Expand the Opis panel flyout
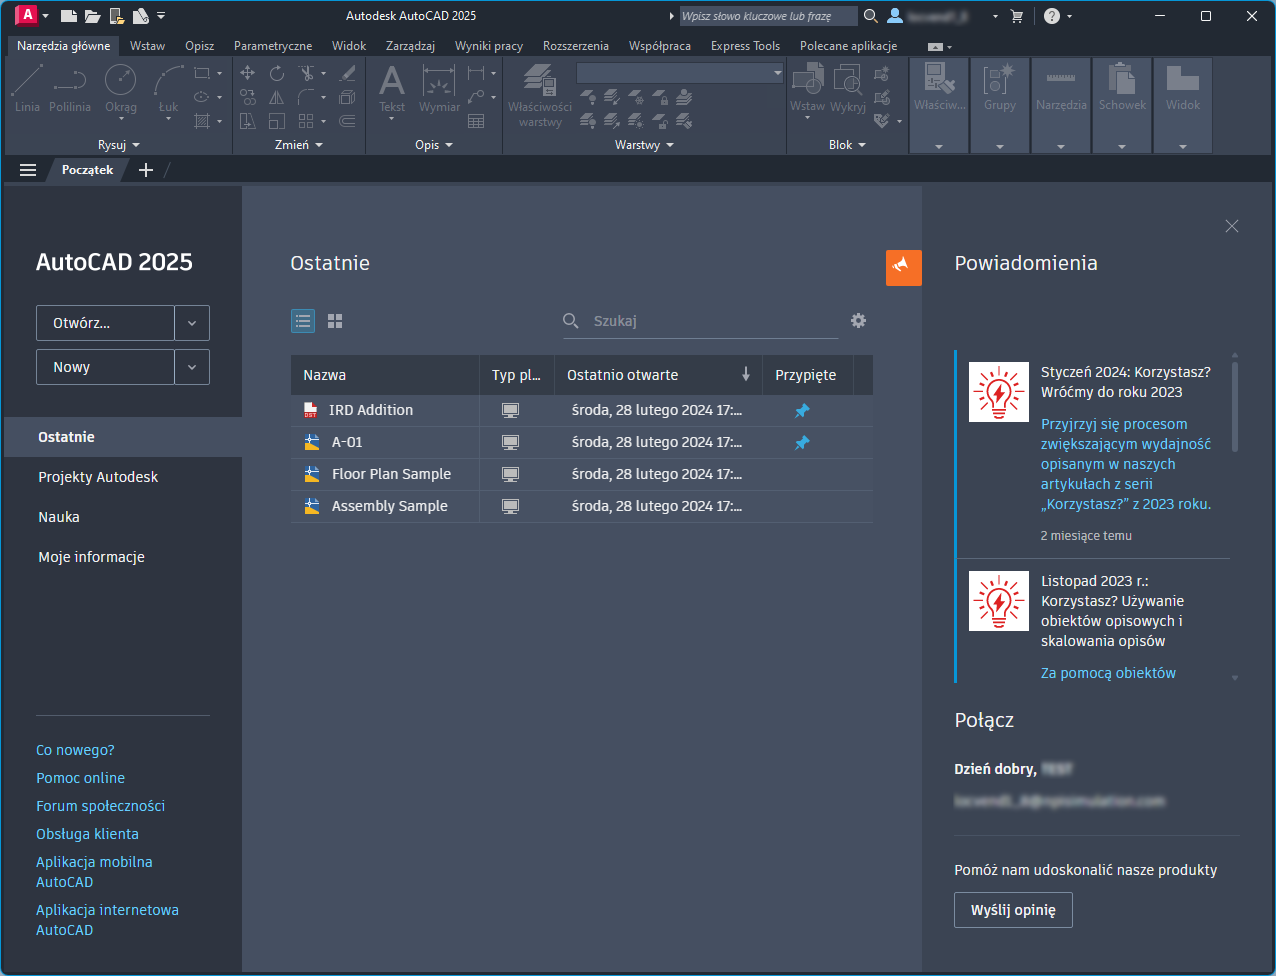 [x=434, y=145]
